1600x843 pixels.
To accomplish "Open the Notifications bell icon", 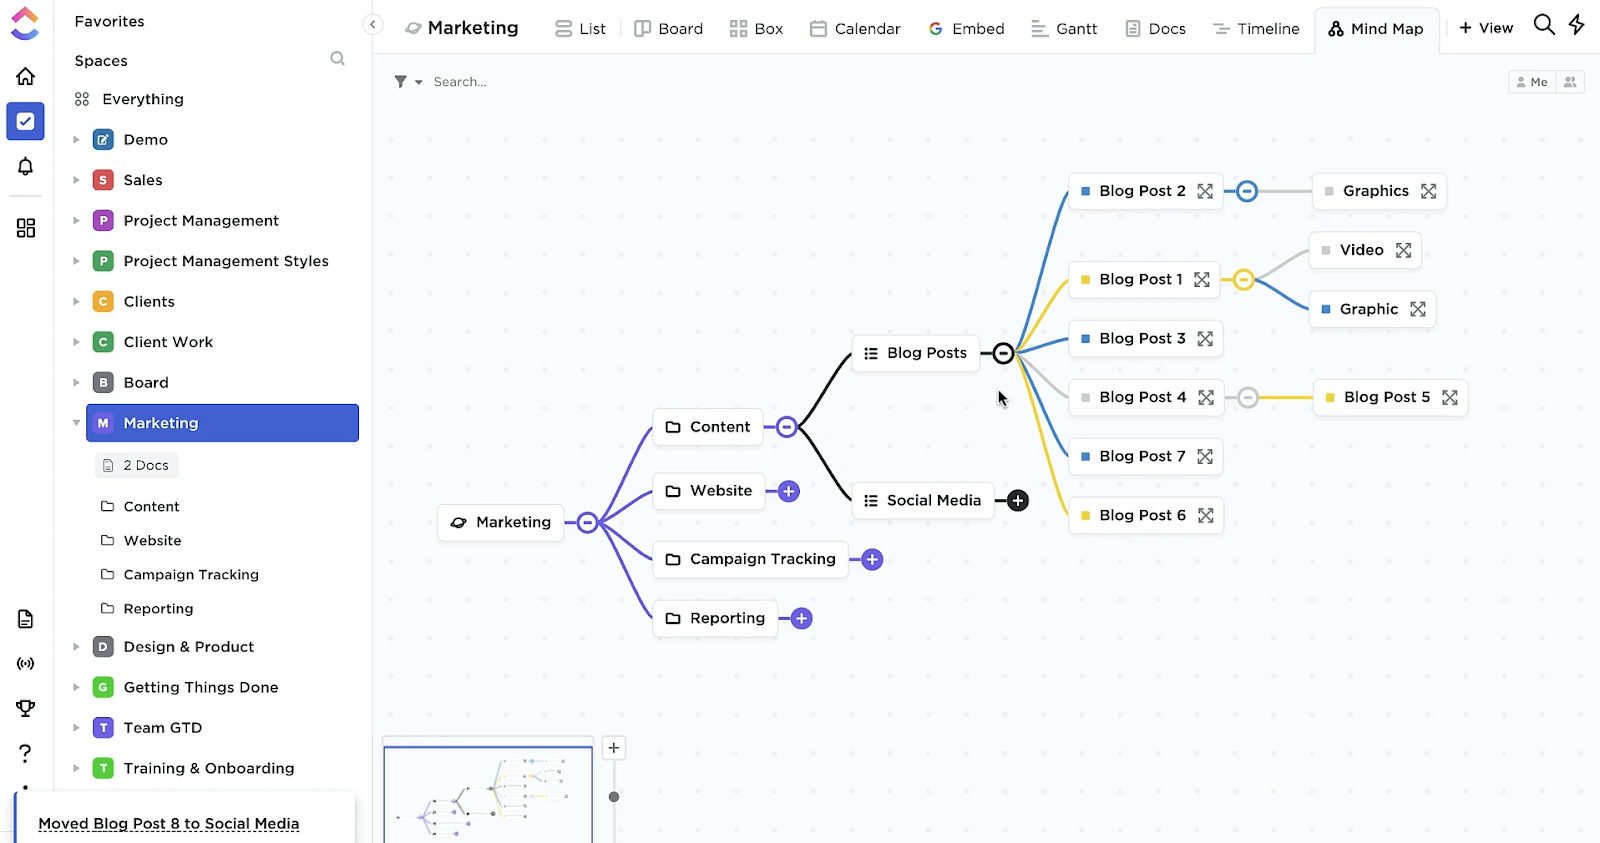I will 26,166.
